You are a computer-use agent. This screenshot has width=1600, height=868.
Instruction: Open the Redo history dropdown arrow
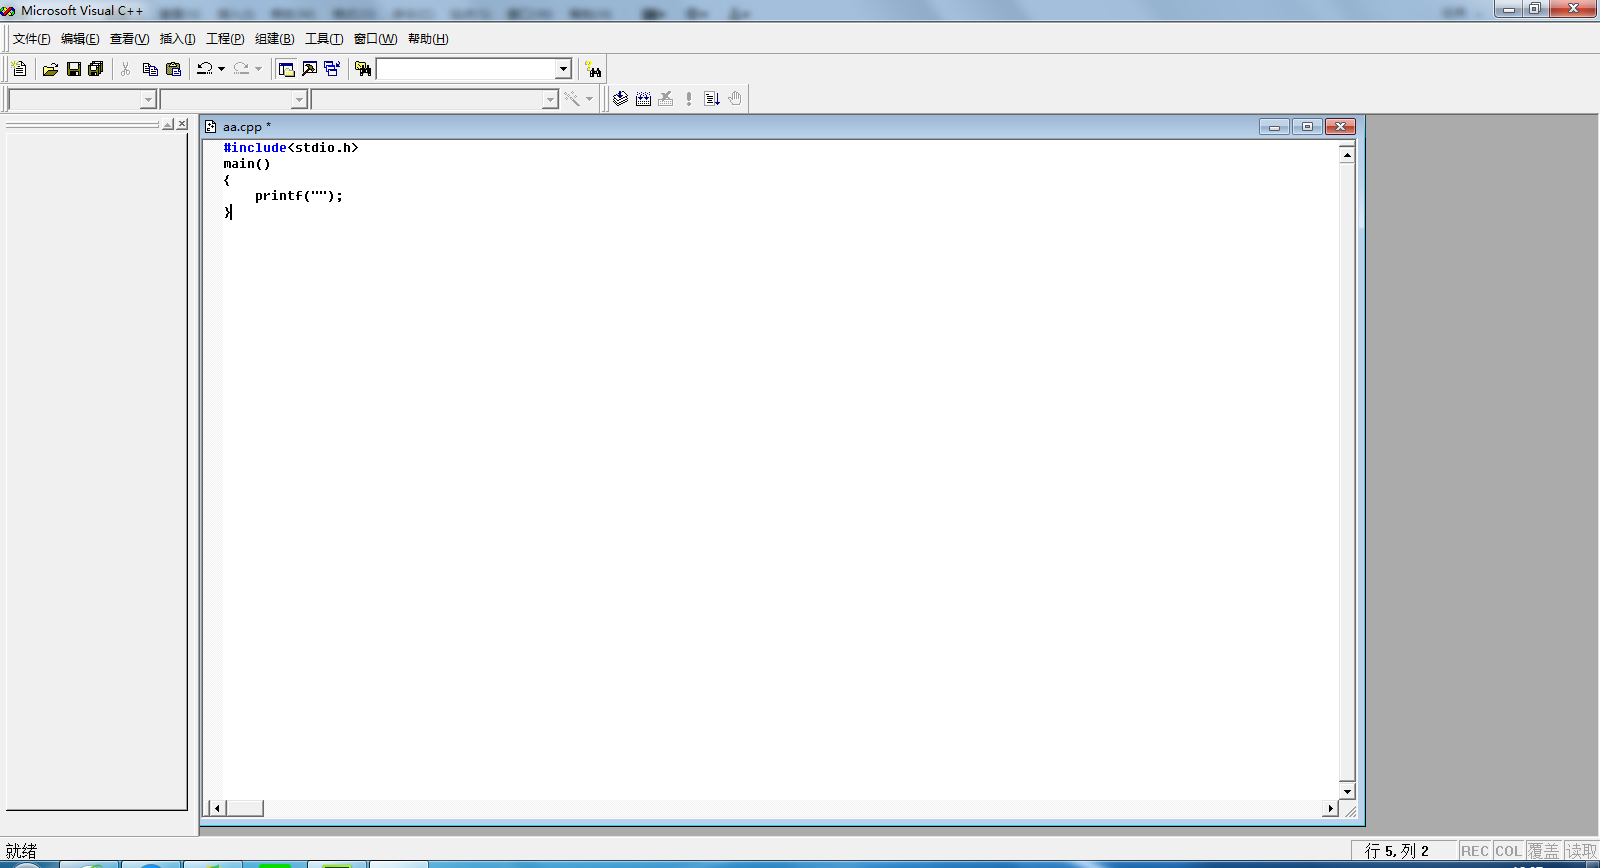[258, 69]
